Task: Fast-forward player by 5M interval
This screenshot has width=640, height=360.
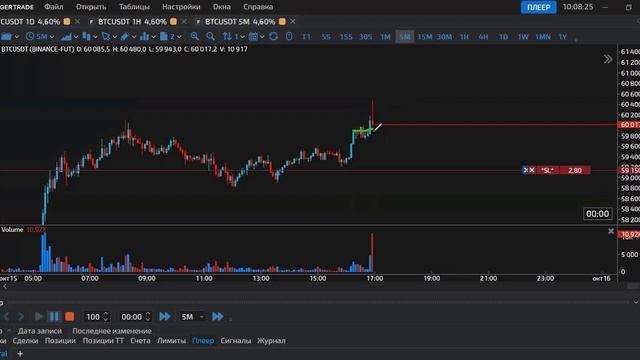Action: [x=218, y=316]
